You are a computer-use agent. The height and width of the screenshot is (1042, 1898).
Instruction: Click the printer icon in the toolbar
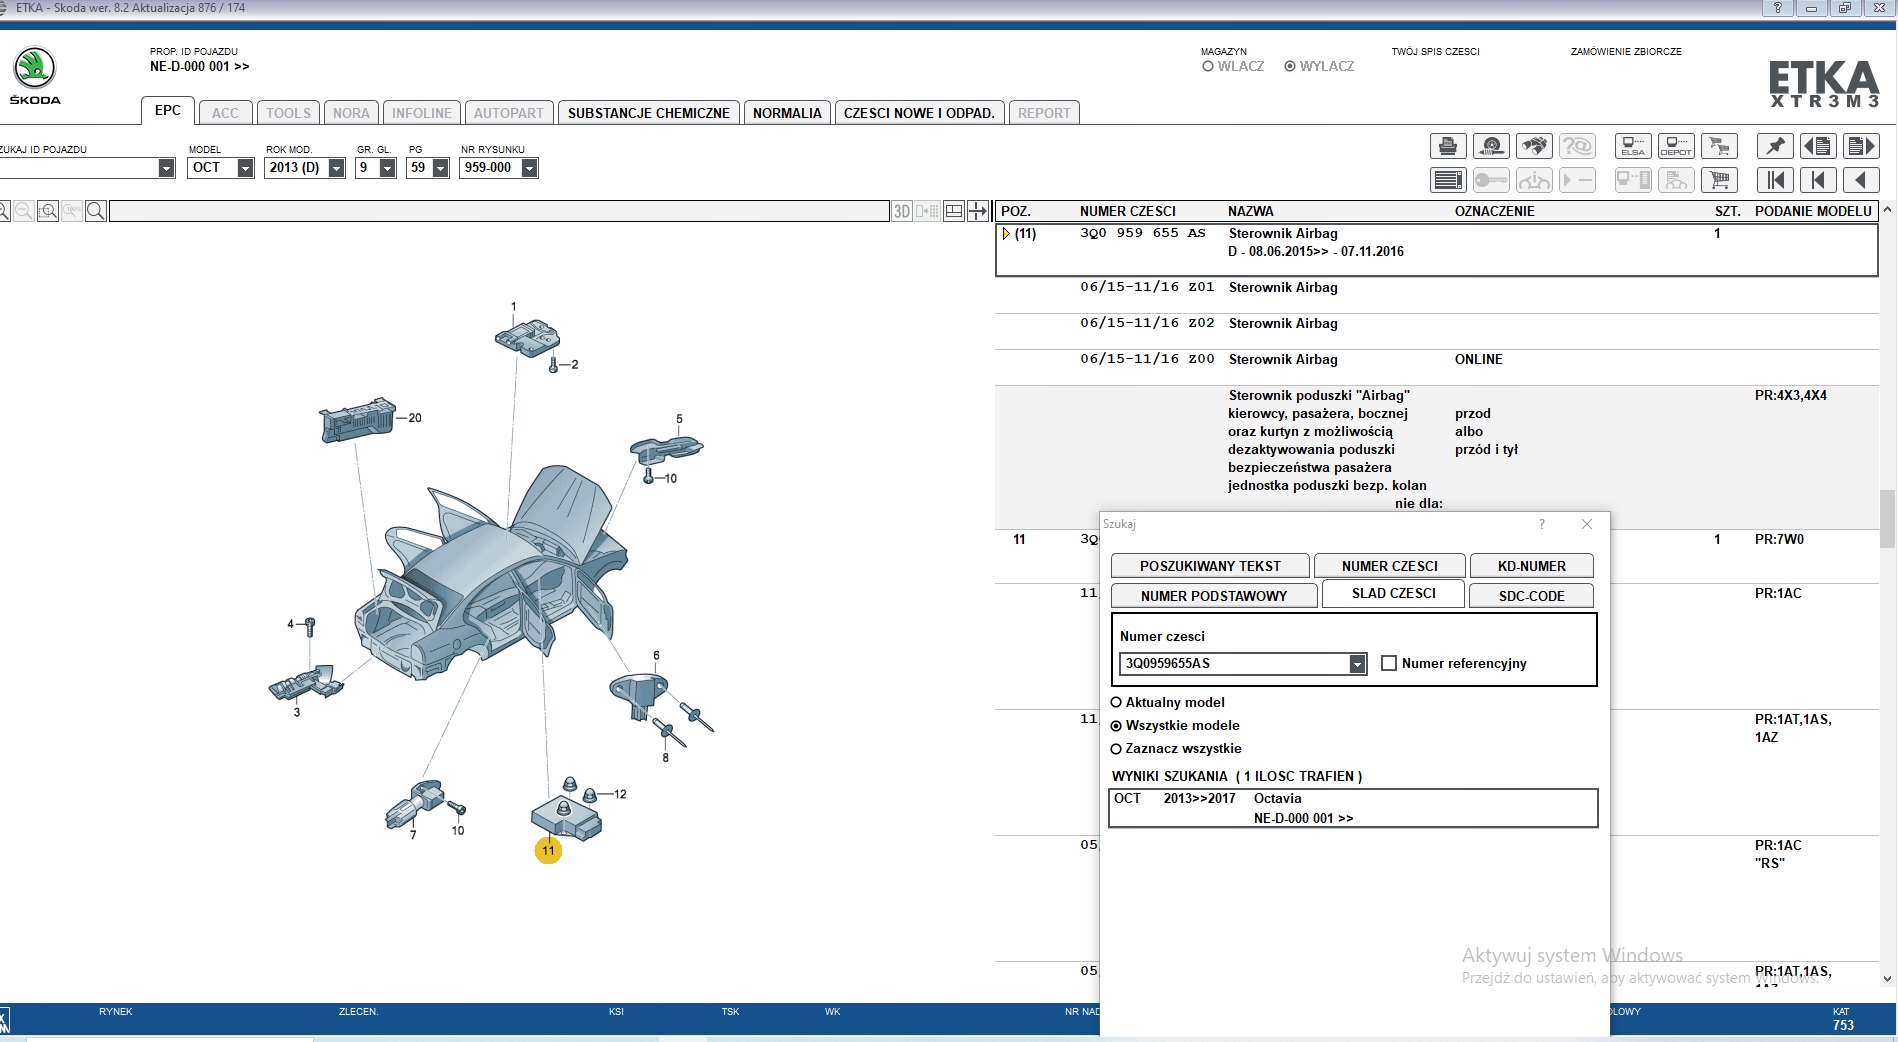pyautogui.click(x=1447, y=146)
